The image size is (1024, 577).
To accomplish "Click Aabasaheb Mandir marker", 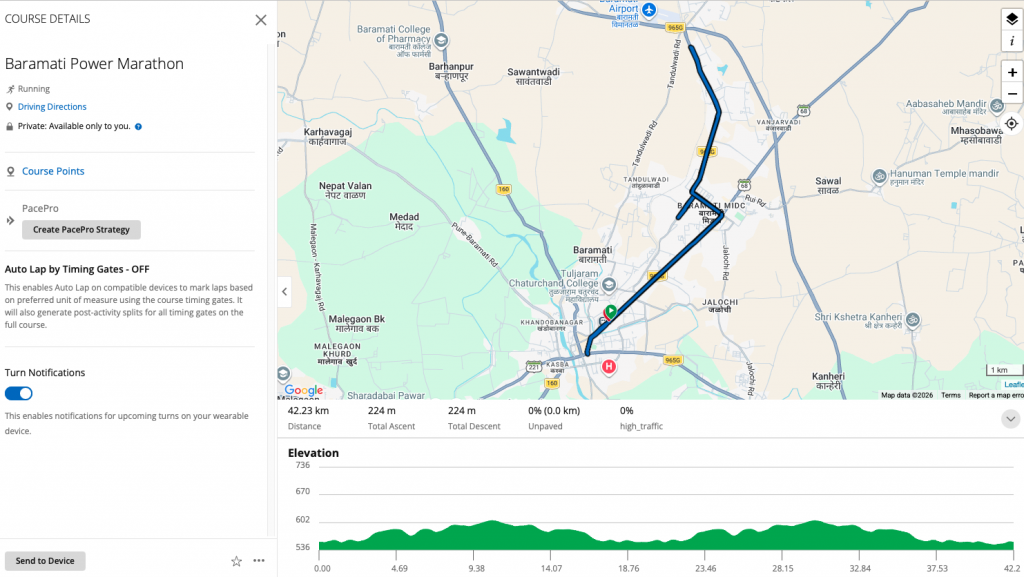I will tap(997, 105).
